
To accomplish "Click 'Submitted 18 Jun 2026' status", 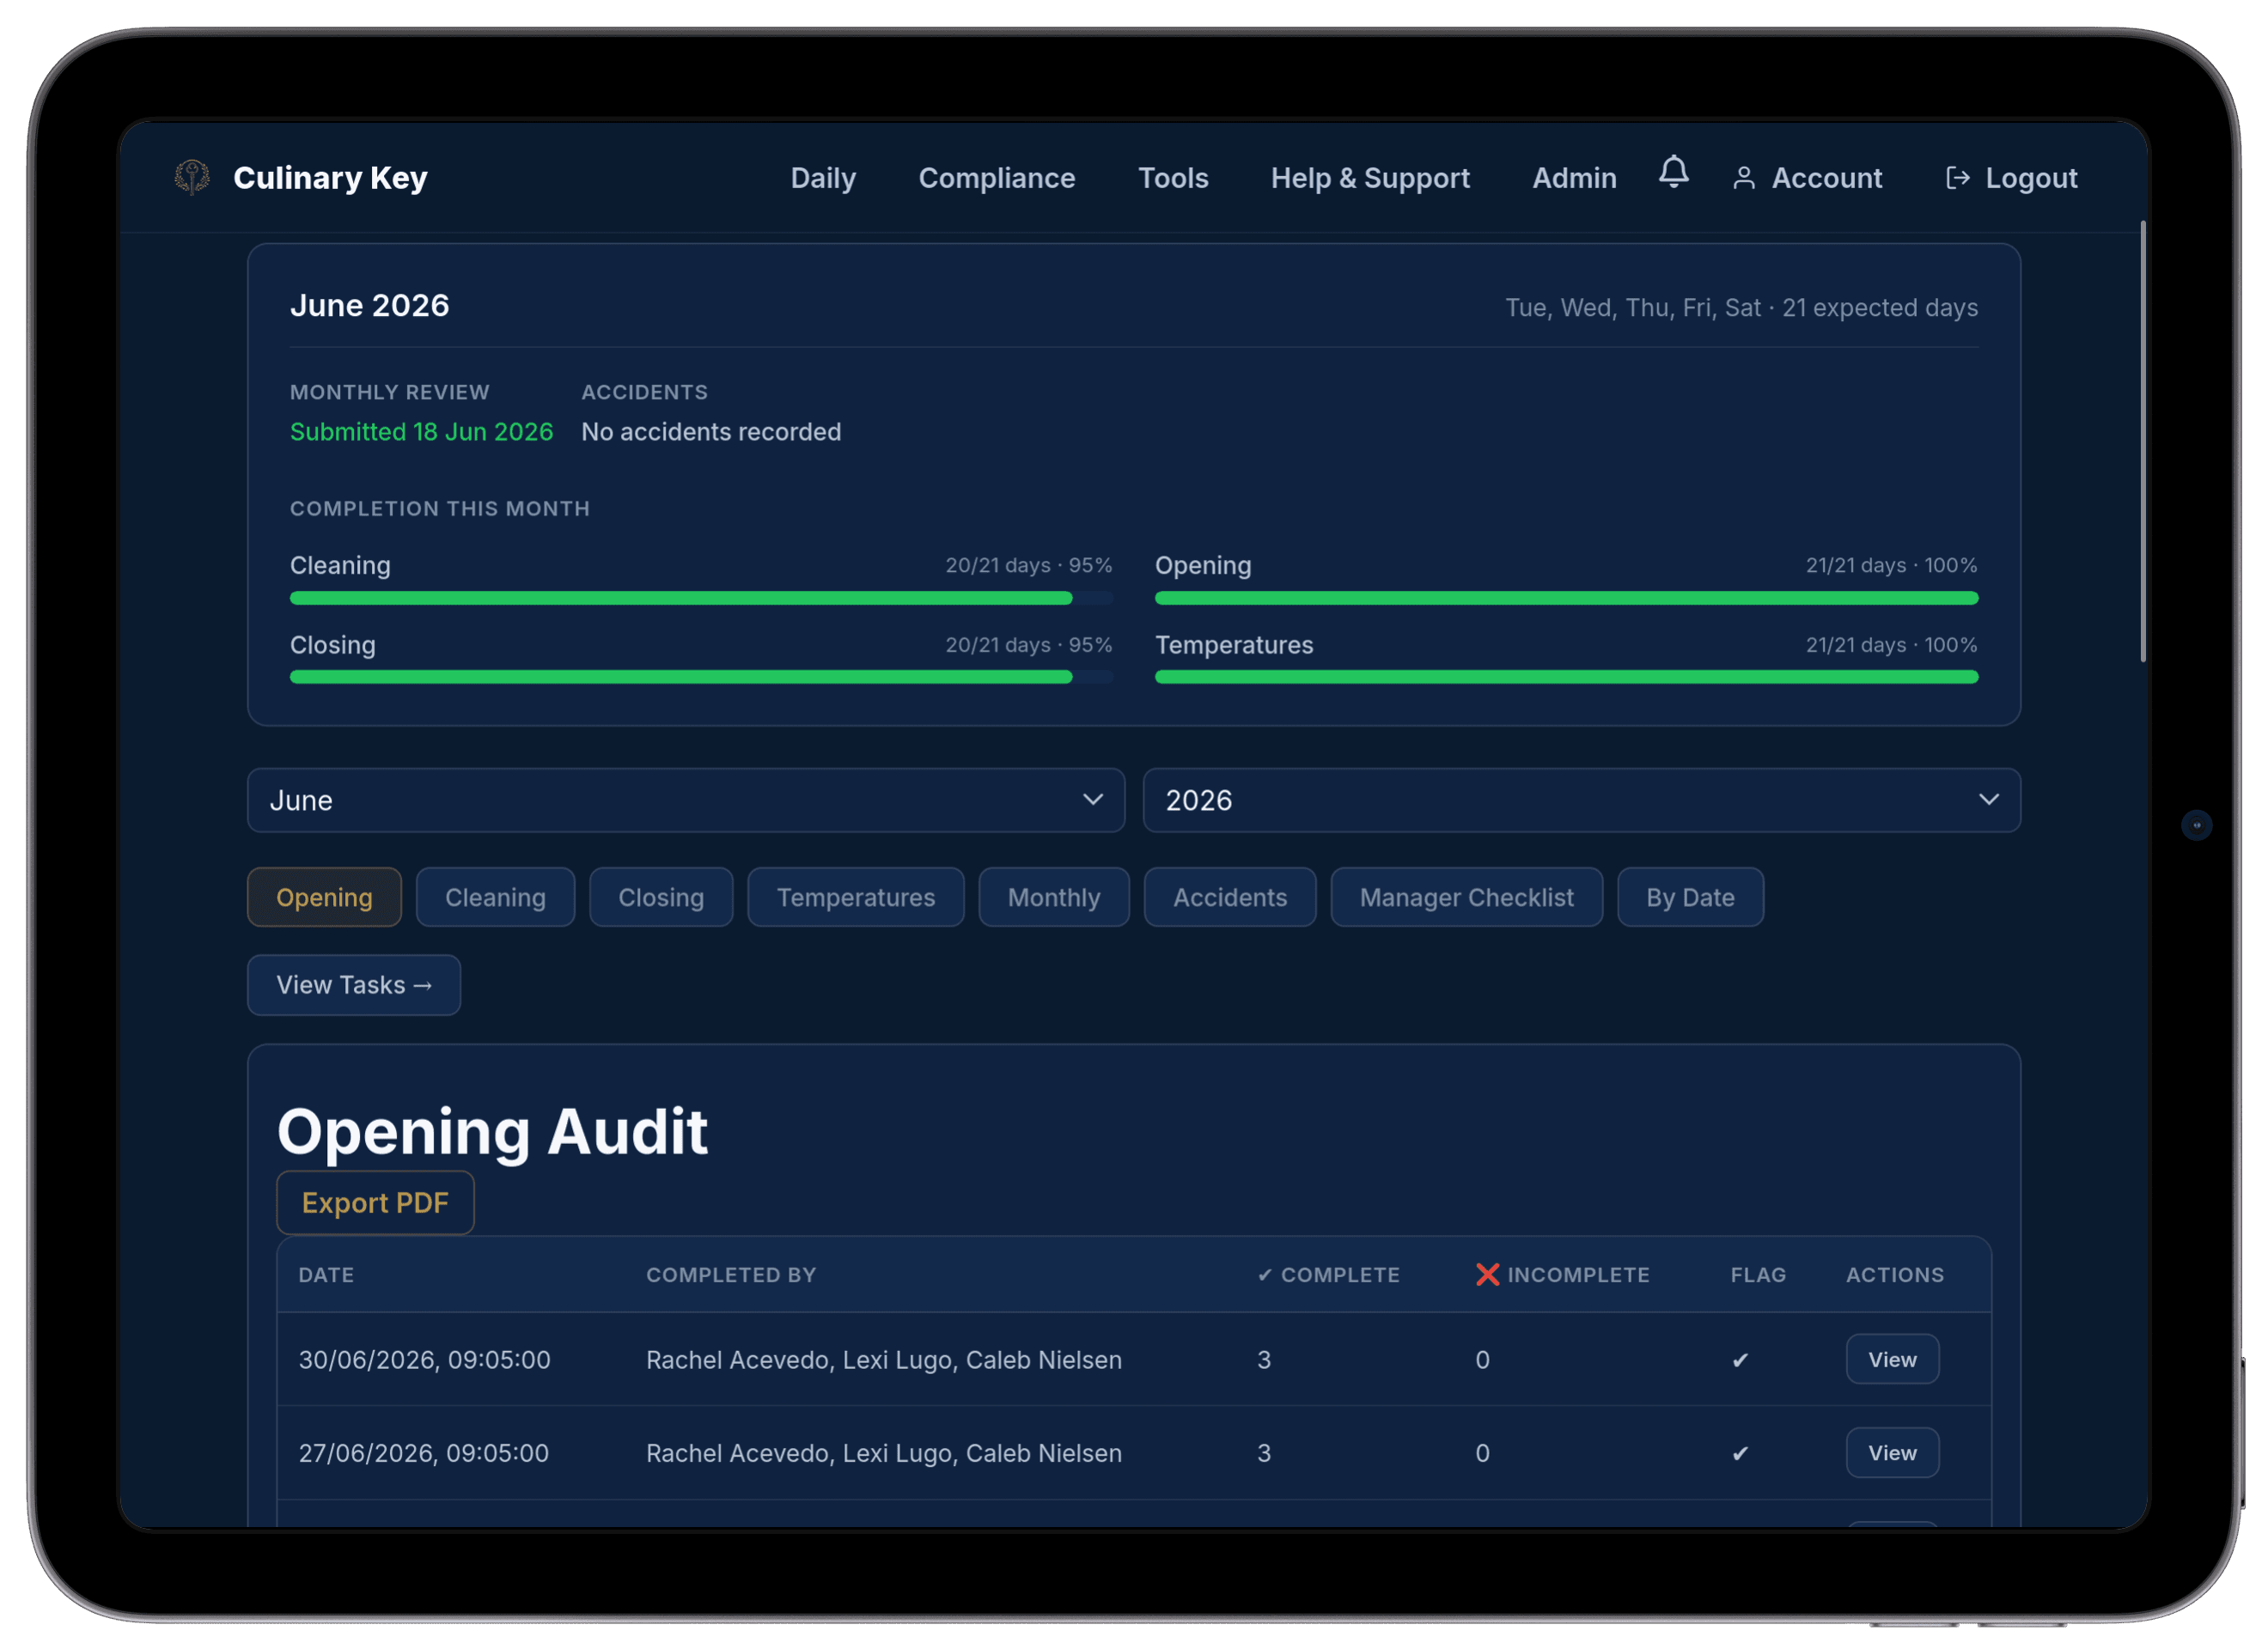I will point(421,432).
